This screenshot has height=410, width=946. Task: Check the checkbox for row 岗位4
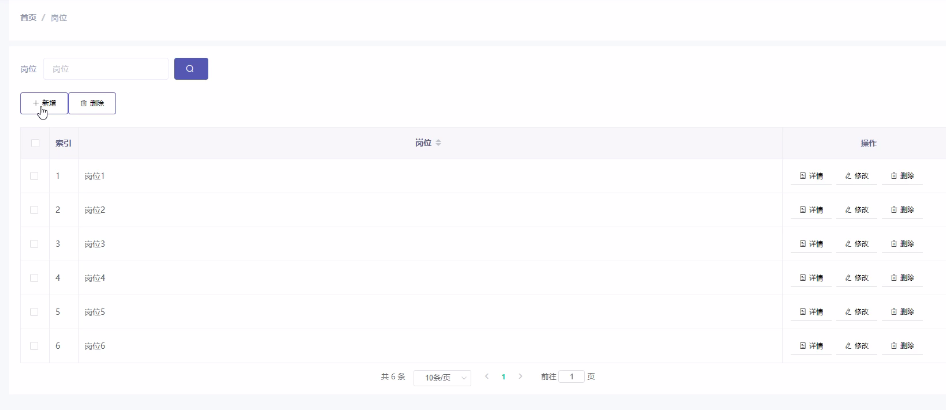coord(34,278)
